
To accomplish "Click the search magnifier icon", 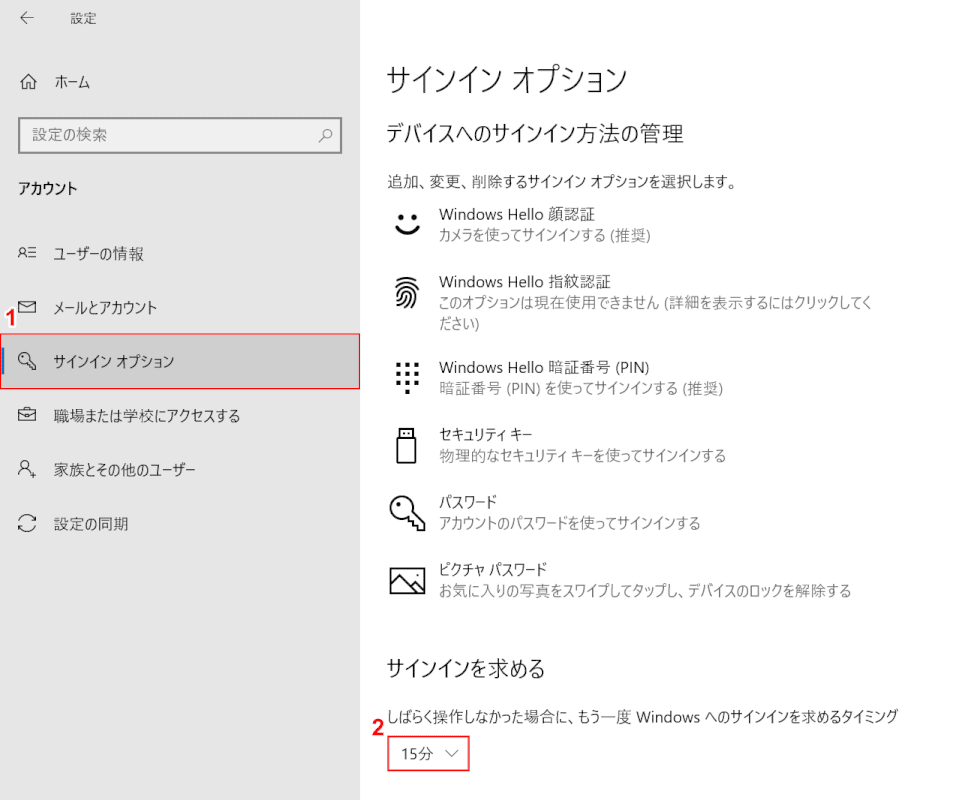I will [325, 135].
